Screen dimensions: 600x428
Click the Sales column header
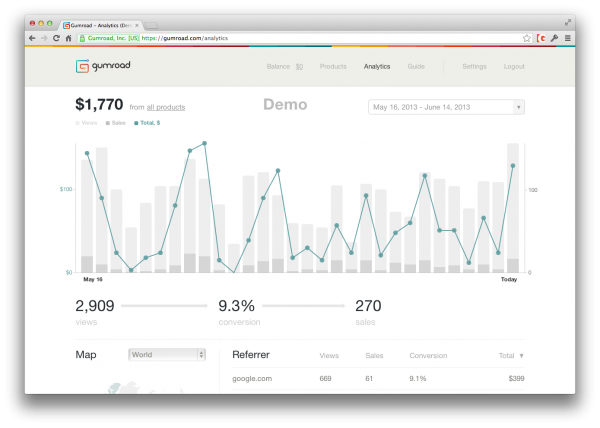click(x=374, y=356)
